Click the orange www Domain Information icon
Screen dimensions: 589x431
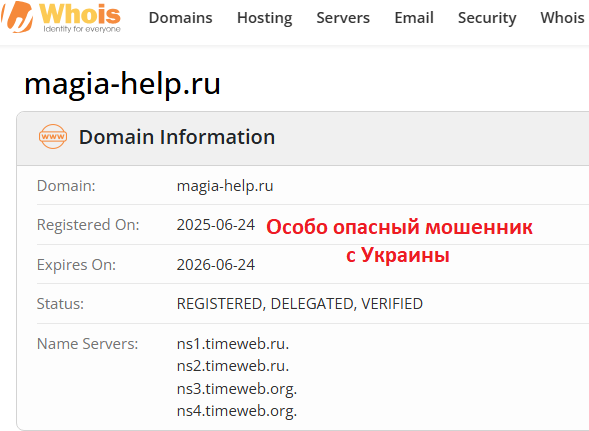pos(53,136)
